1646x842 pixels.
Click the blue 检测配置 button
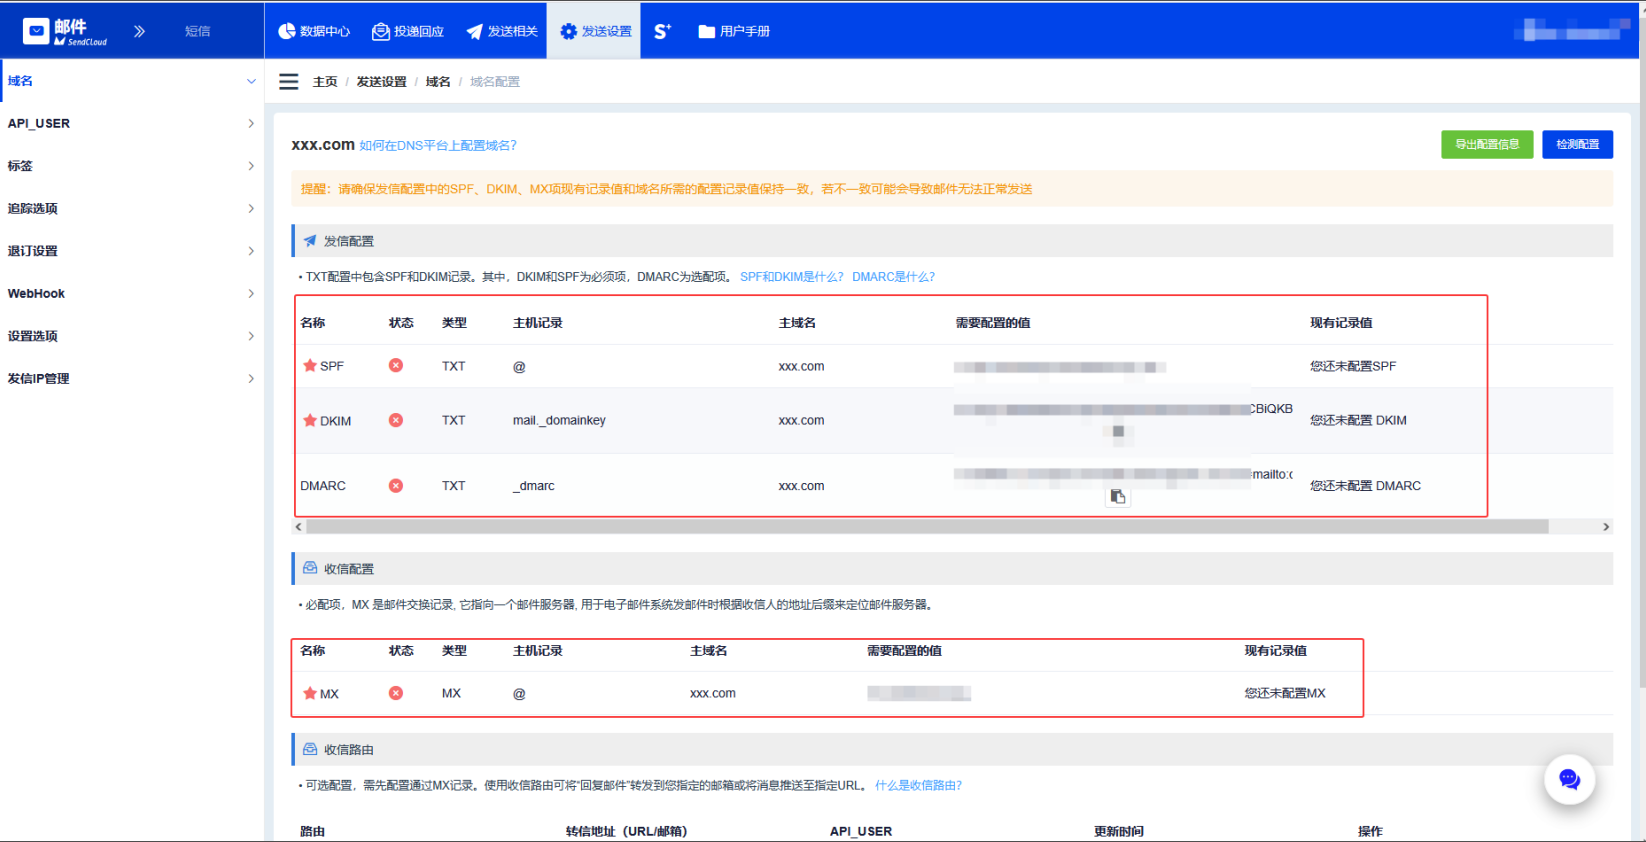click(1577, 145)
